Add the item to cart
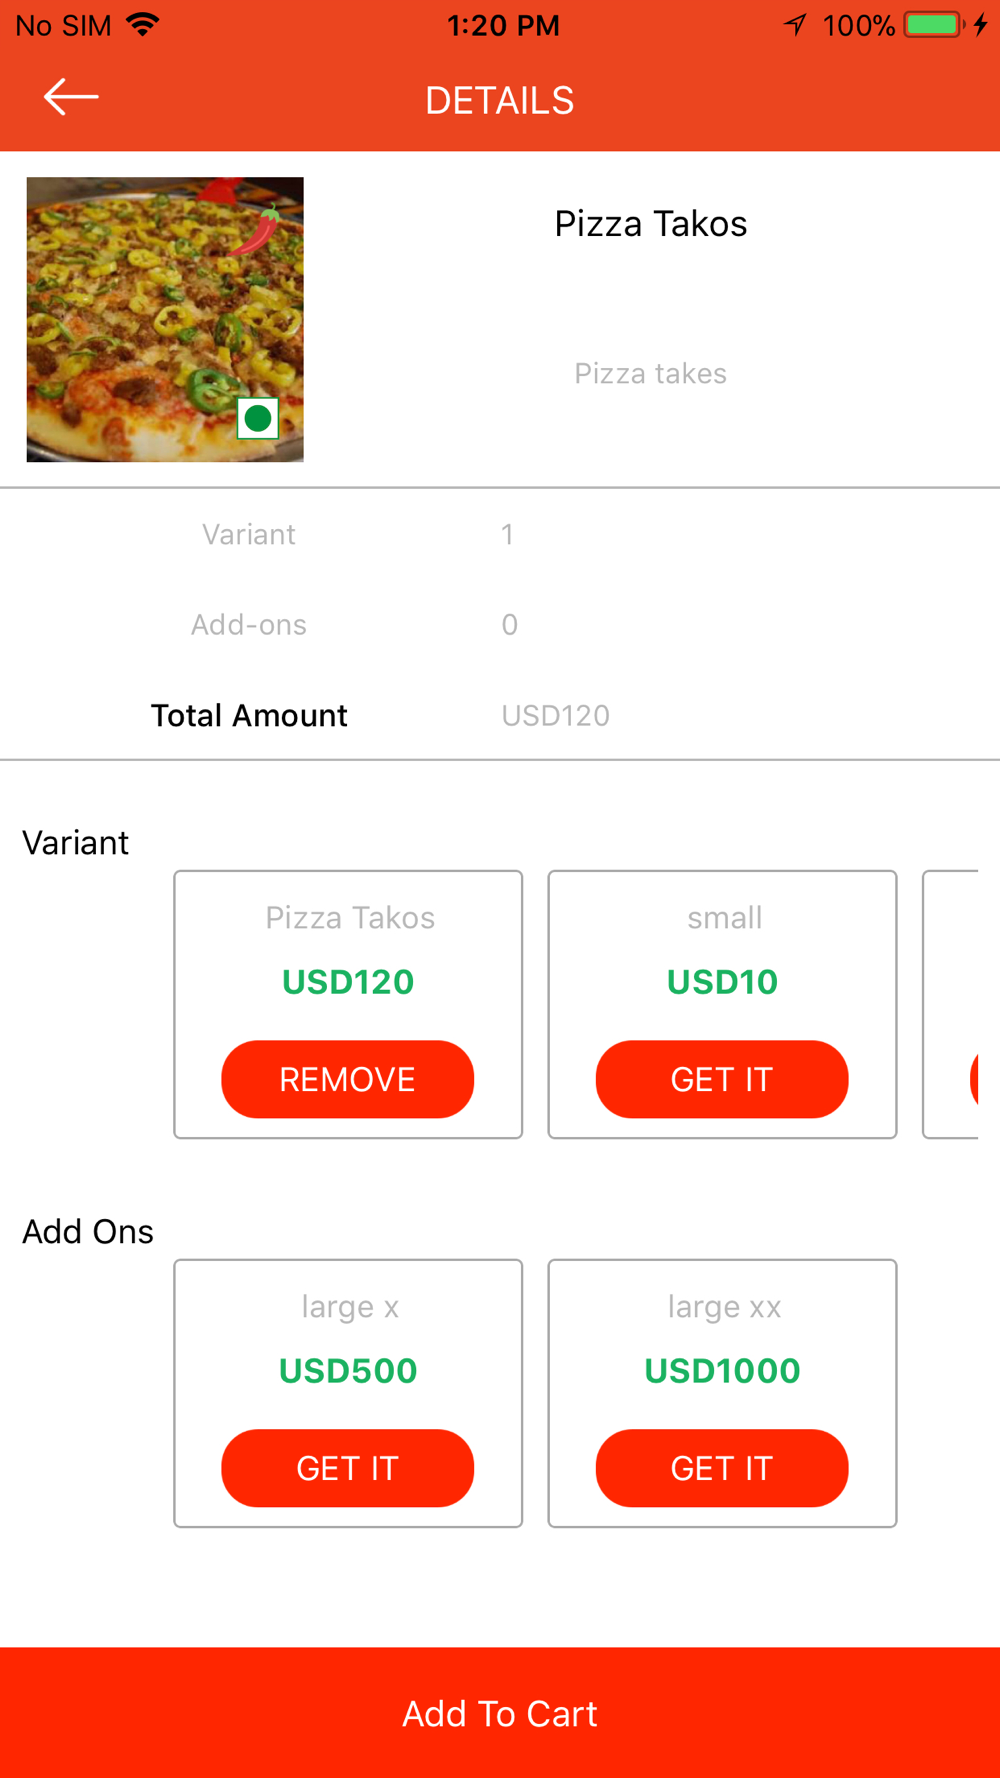The width and height of the screenshot is (1000, 1778). pos(500,1713)
